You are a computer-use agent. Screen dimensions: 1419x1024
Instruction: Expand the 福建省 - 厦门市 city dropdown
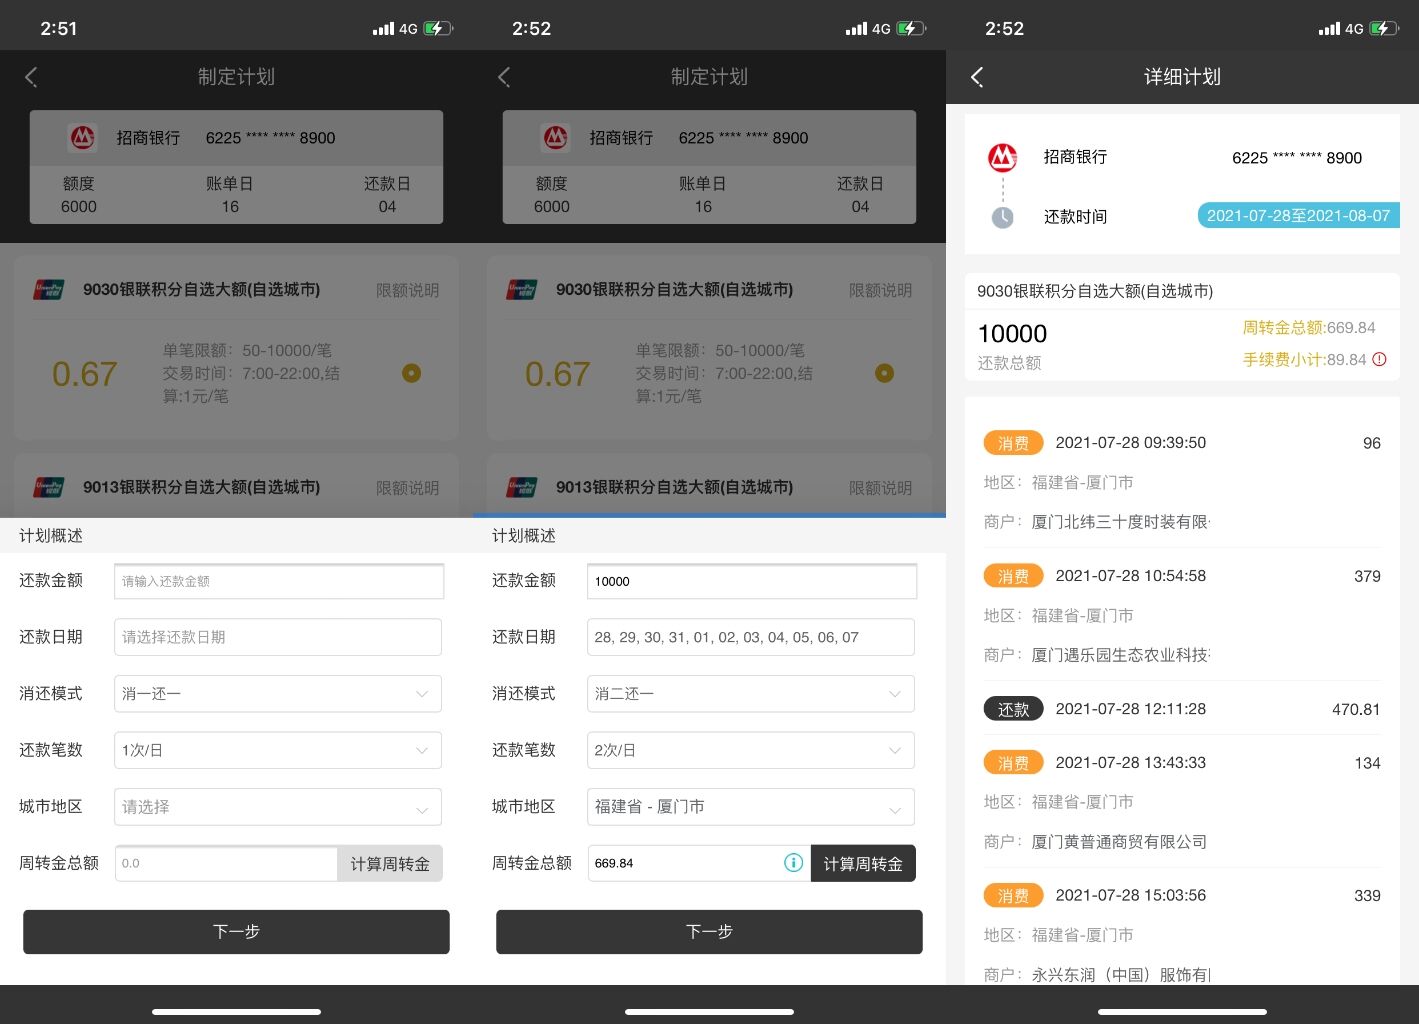pos(750,807)
